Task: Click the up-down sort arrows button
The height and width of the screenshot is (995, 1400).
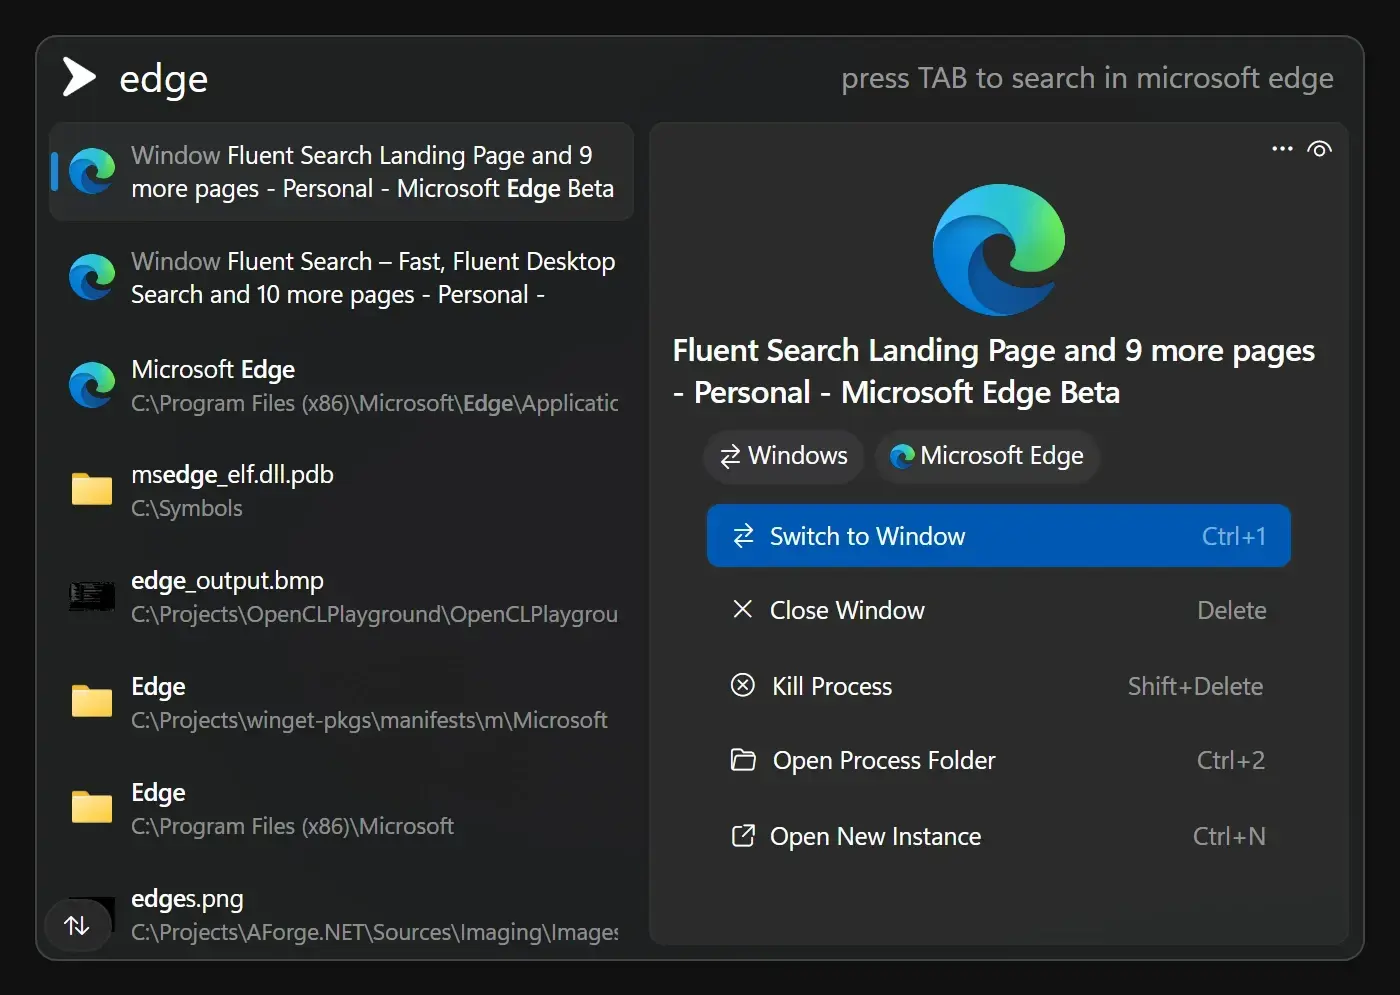Action: click(x=77, y=926)
